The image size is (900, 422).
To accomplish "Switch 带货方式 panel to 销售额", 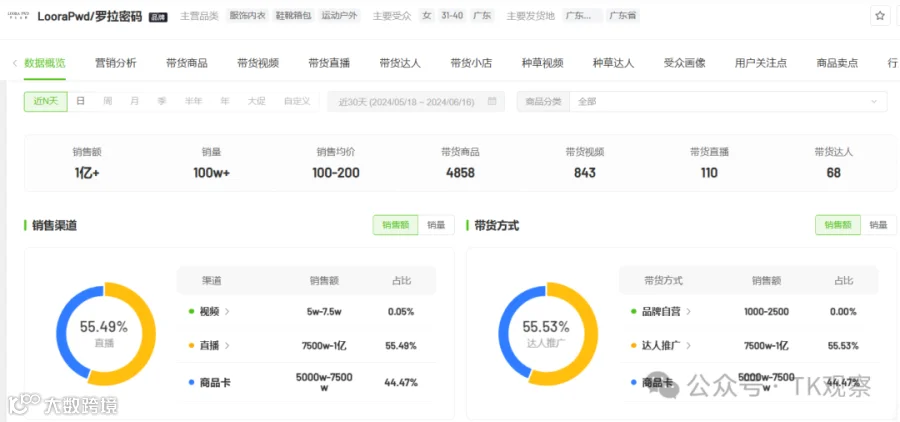I will pyautogui.click(x=838, y=225).
